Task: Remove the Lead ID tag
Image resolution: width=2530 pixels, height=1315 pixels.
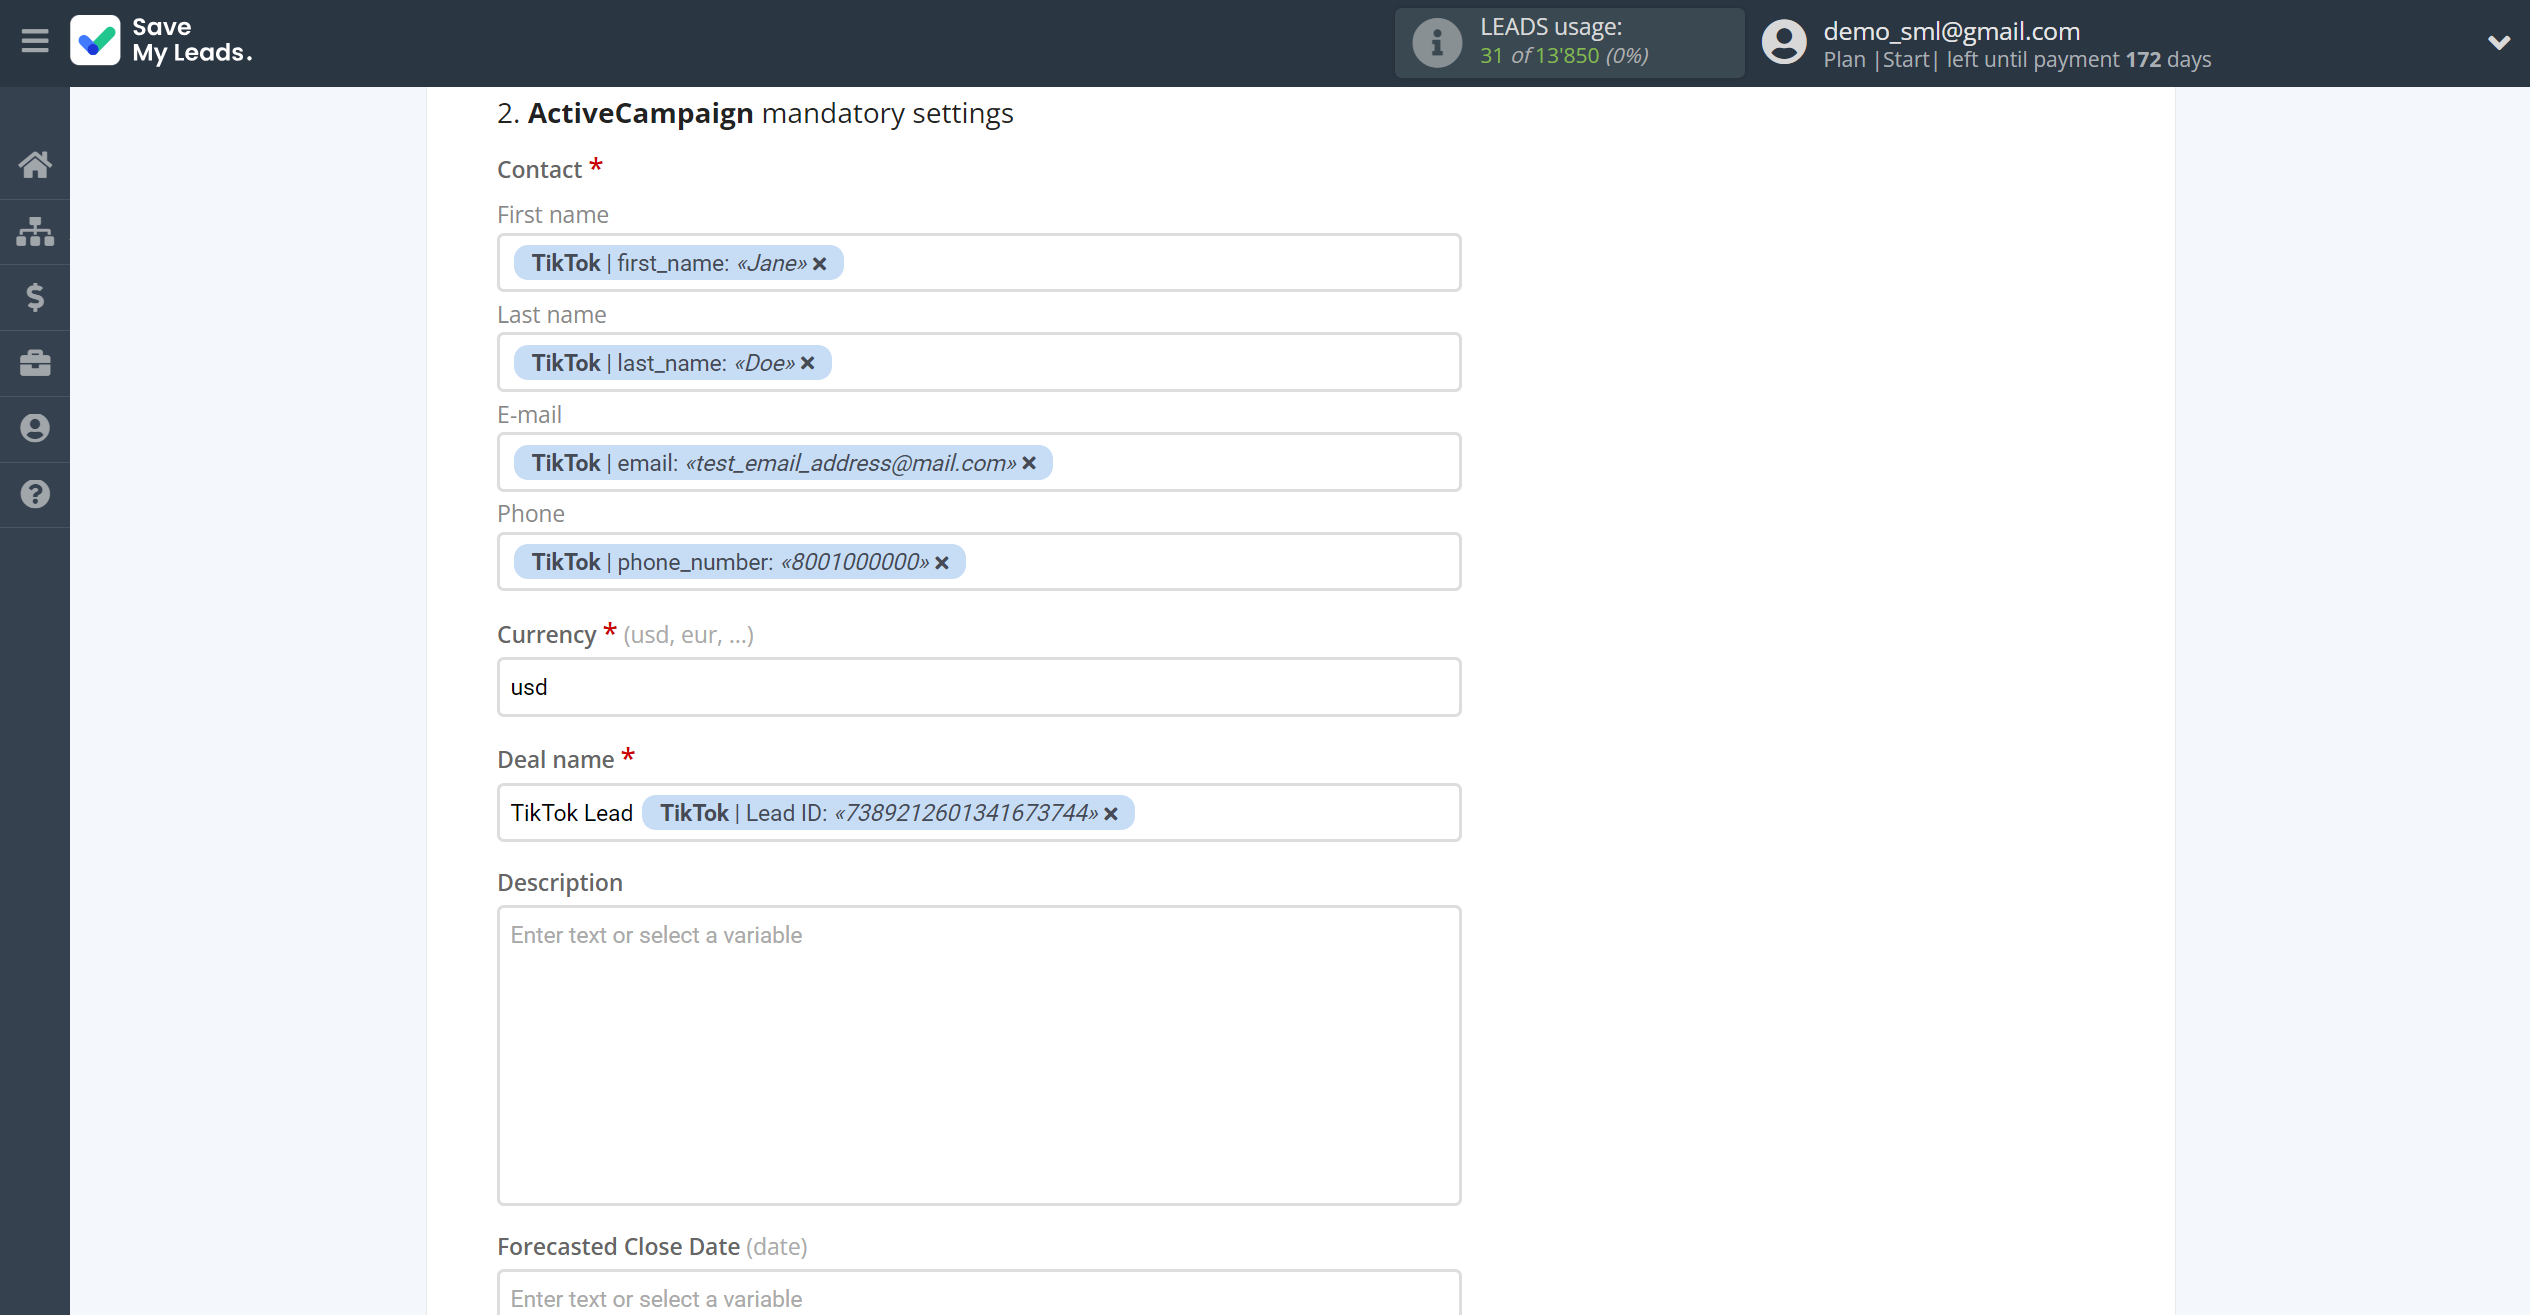Action: coord(1111,814)
